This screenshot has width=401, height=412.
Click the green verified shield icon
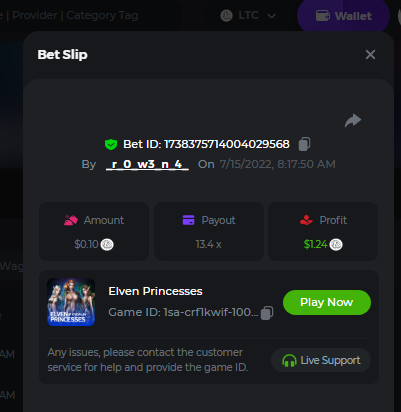pyautogui.click(x=111, y=144)
